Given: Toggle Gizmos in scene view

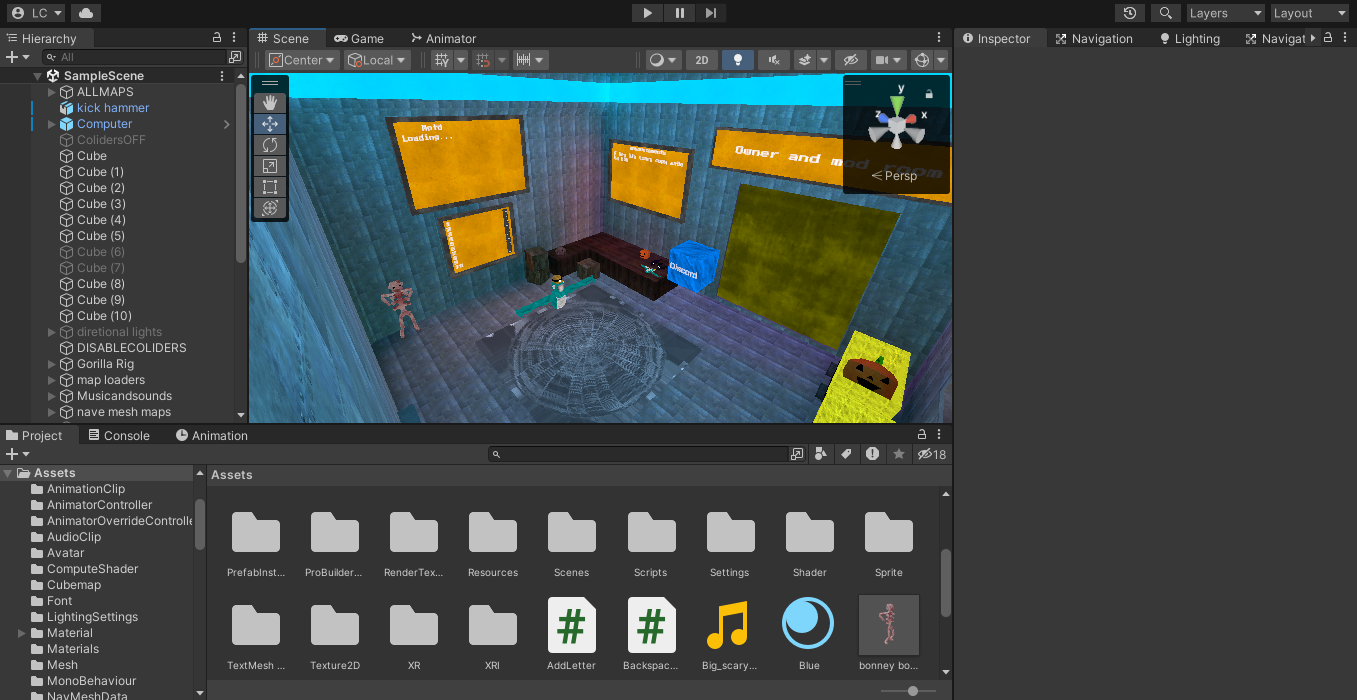Looking at the screenshot, I should [923, 60].
